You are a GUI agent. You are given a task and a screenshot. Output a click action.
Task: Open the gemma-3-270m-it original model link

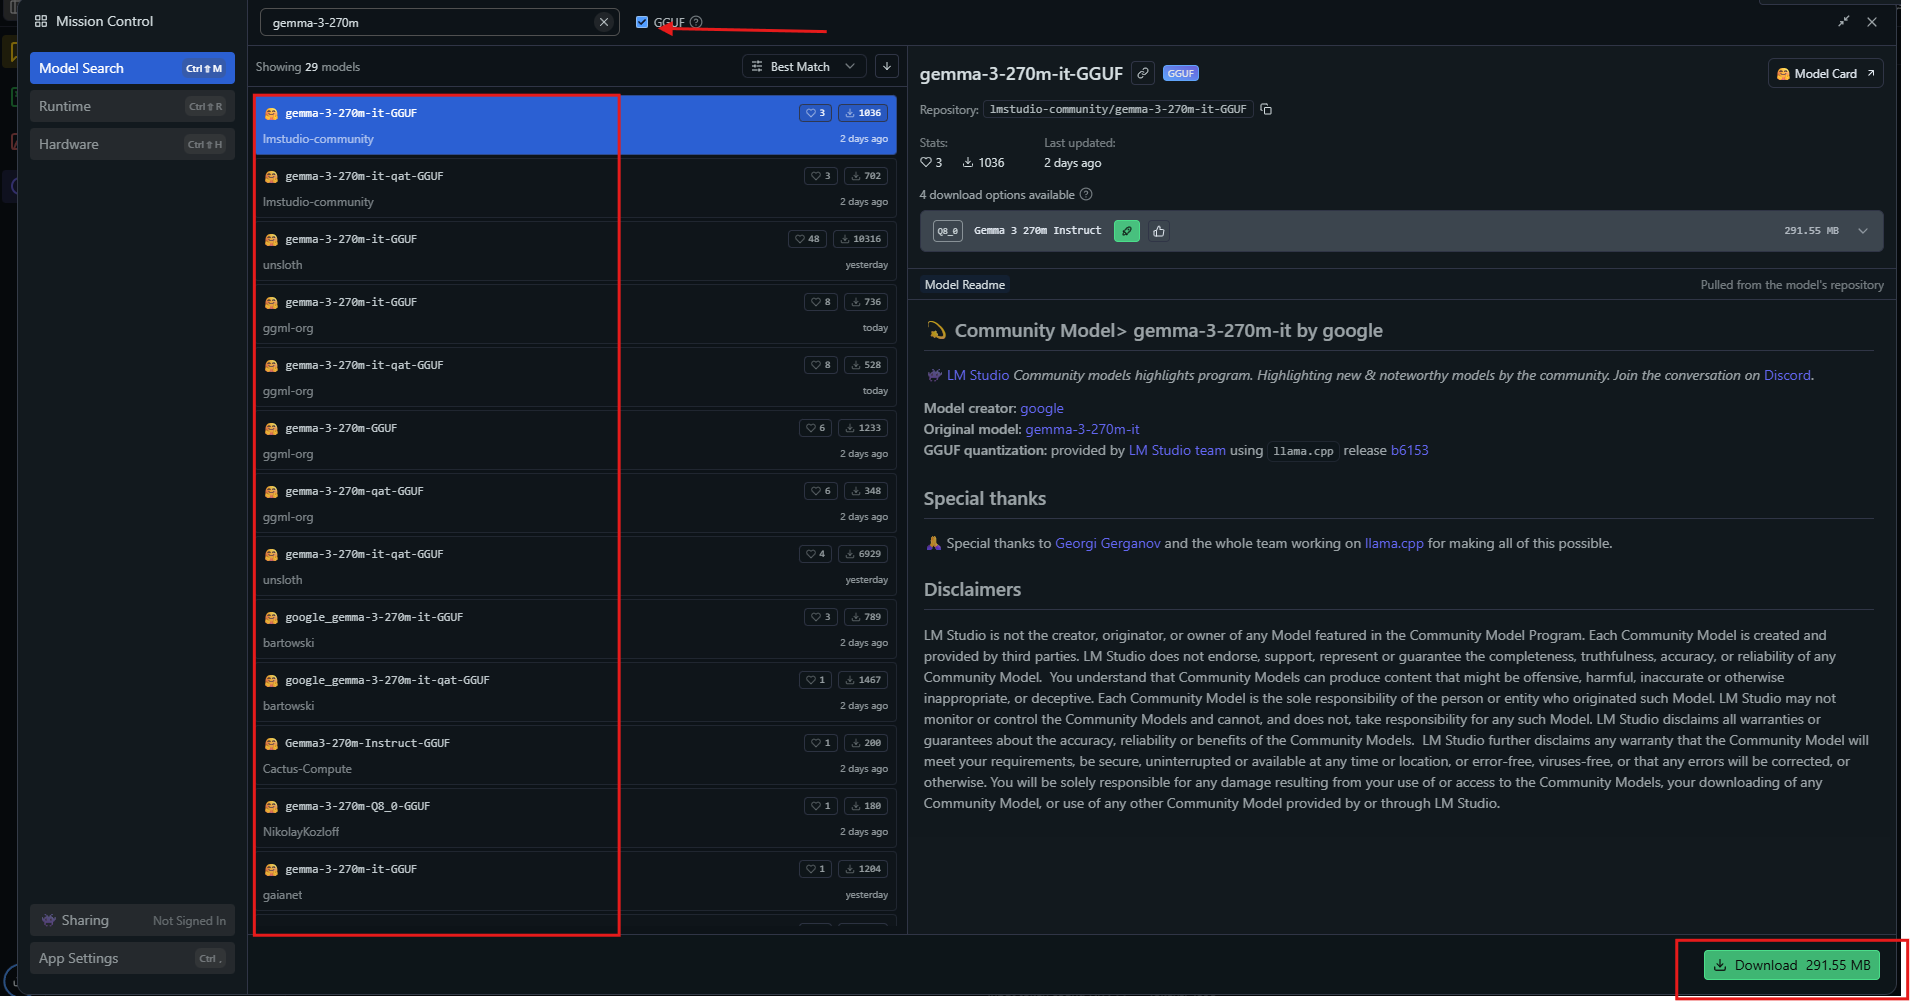(1082, 429)
